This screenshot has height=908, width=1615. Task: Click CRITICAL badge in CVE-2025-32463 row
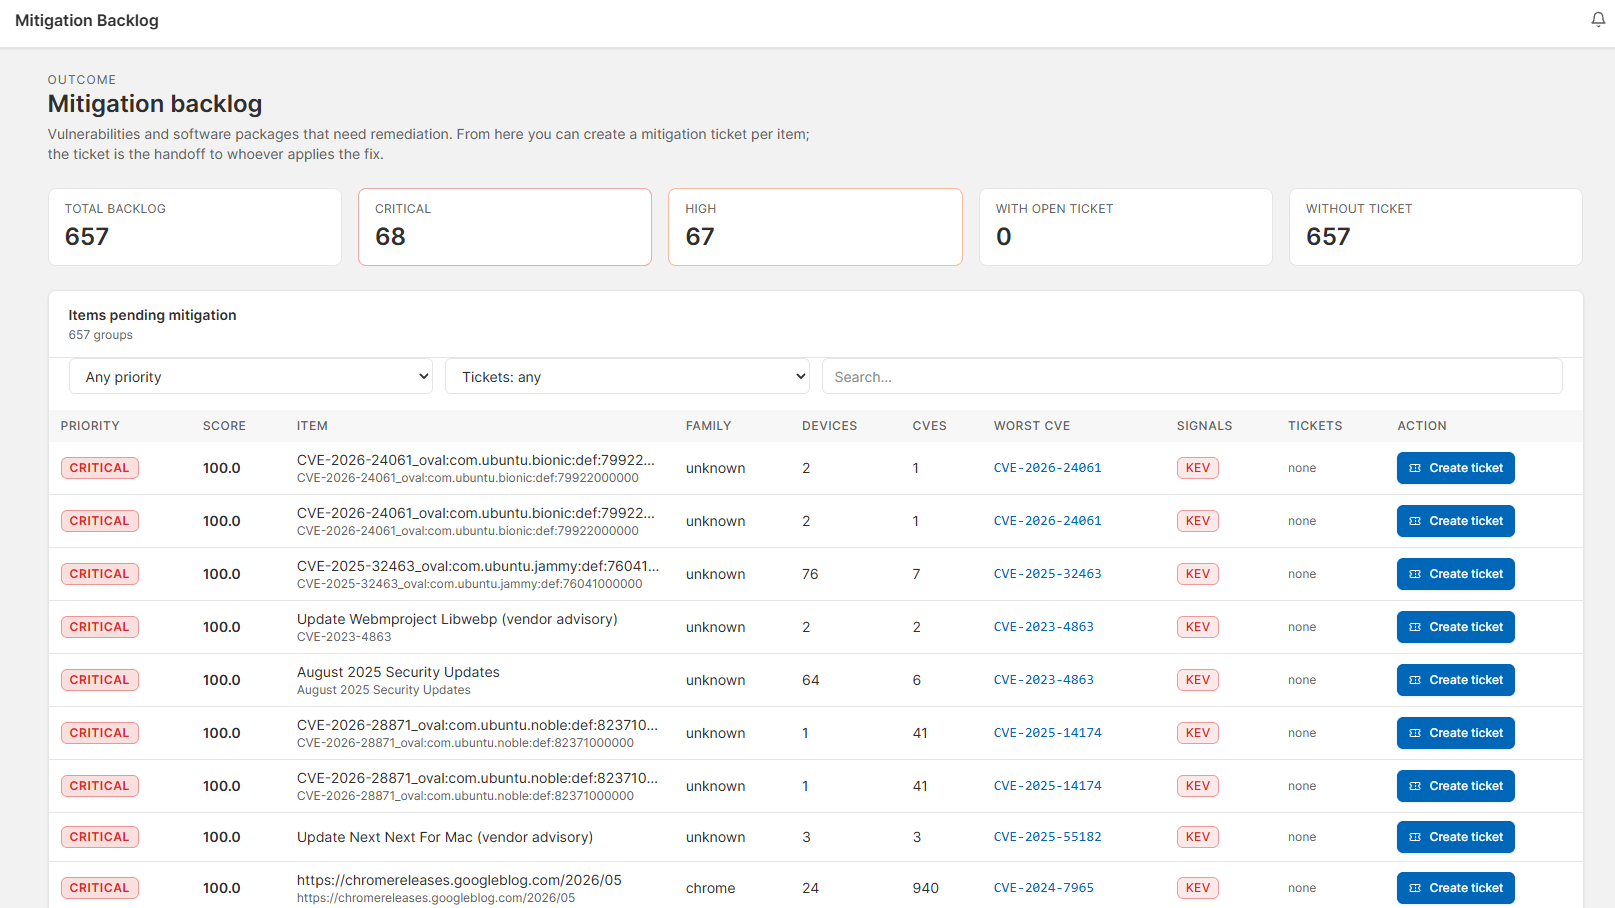point(99,574)
